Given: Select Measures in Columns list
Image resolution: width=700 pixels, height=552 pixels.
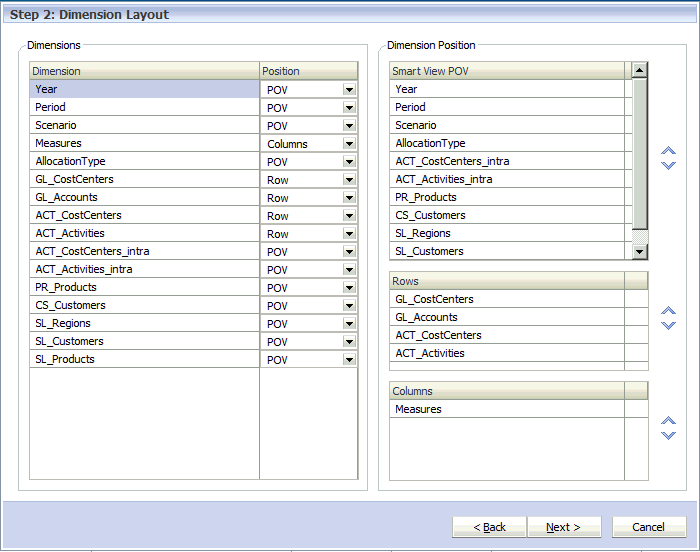Looking at the screenshot, I should [507, 409].
